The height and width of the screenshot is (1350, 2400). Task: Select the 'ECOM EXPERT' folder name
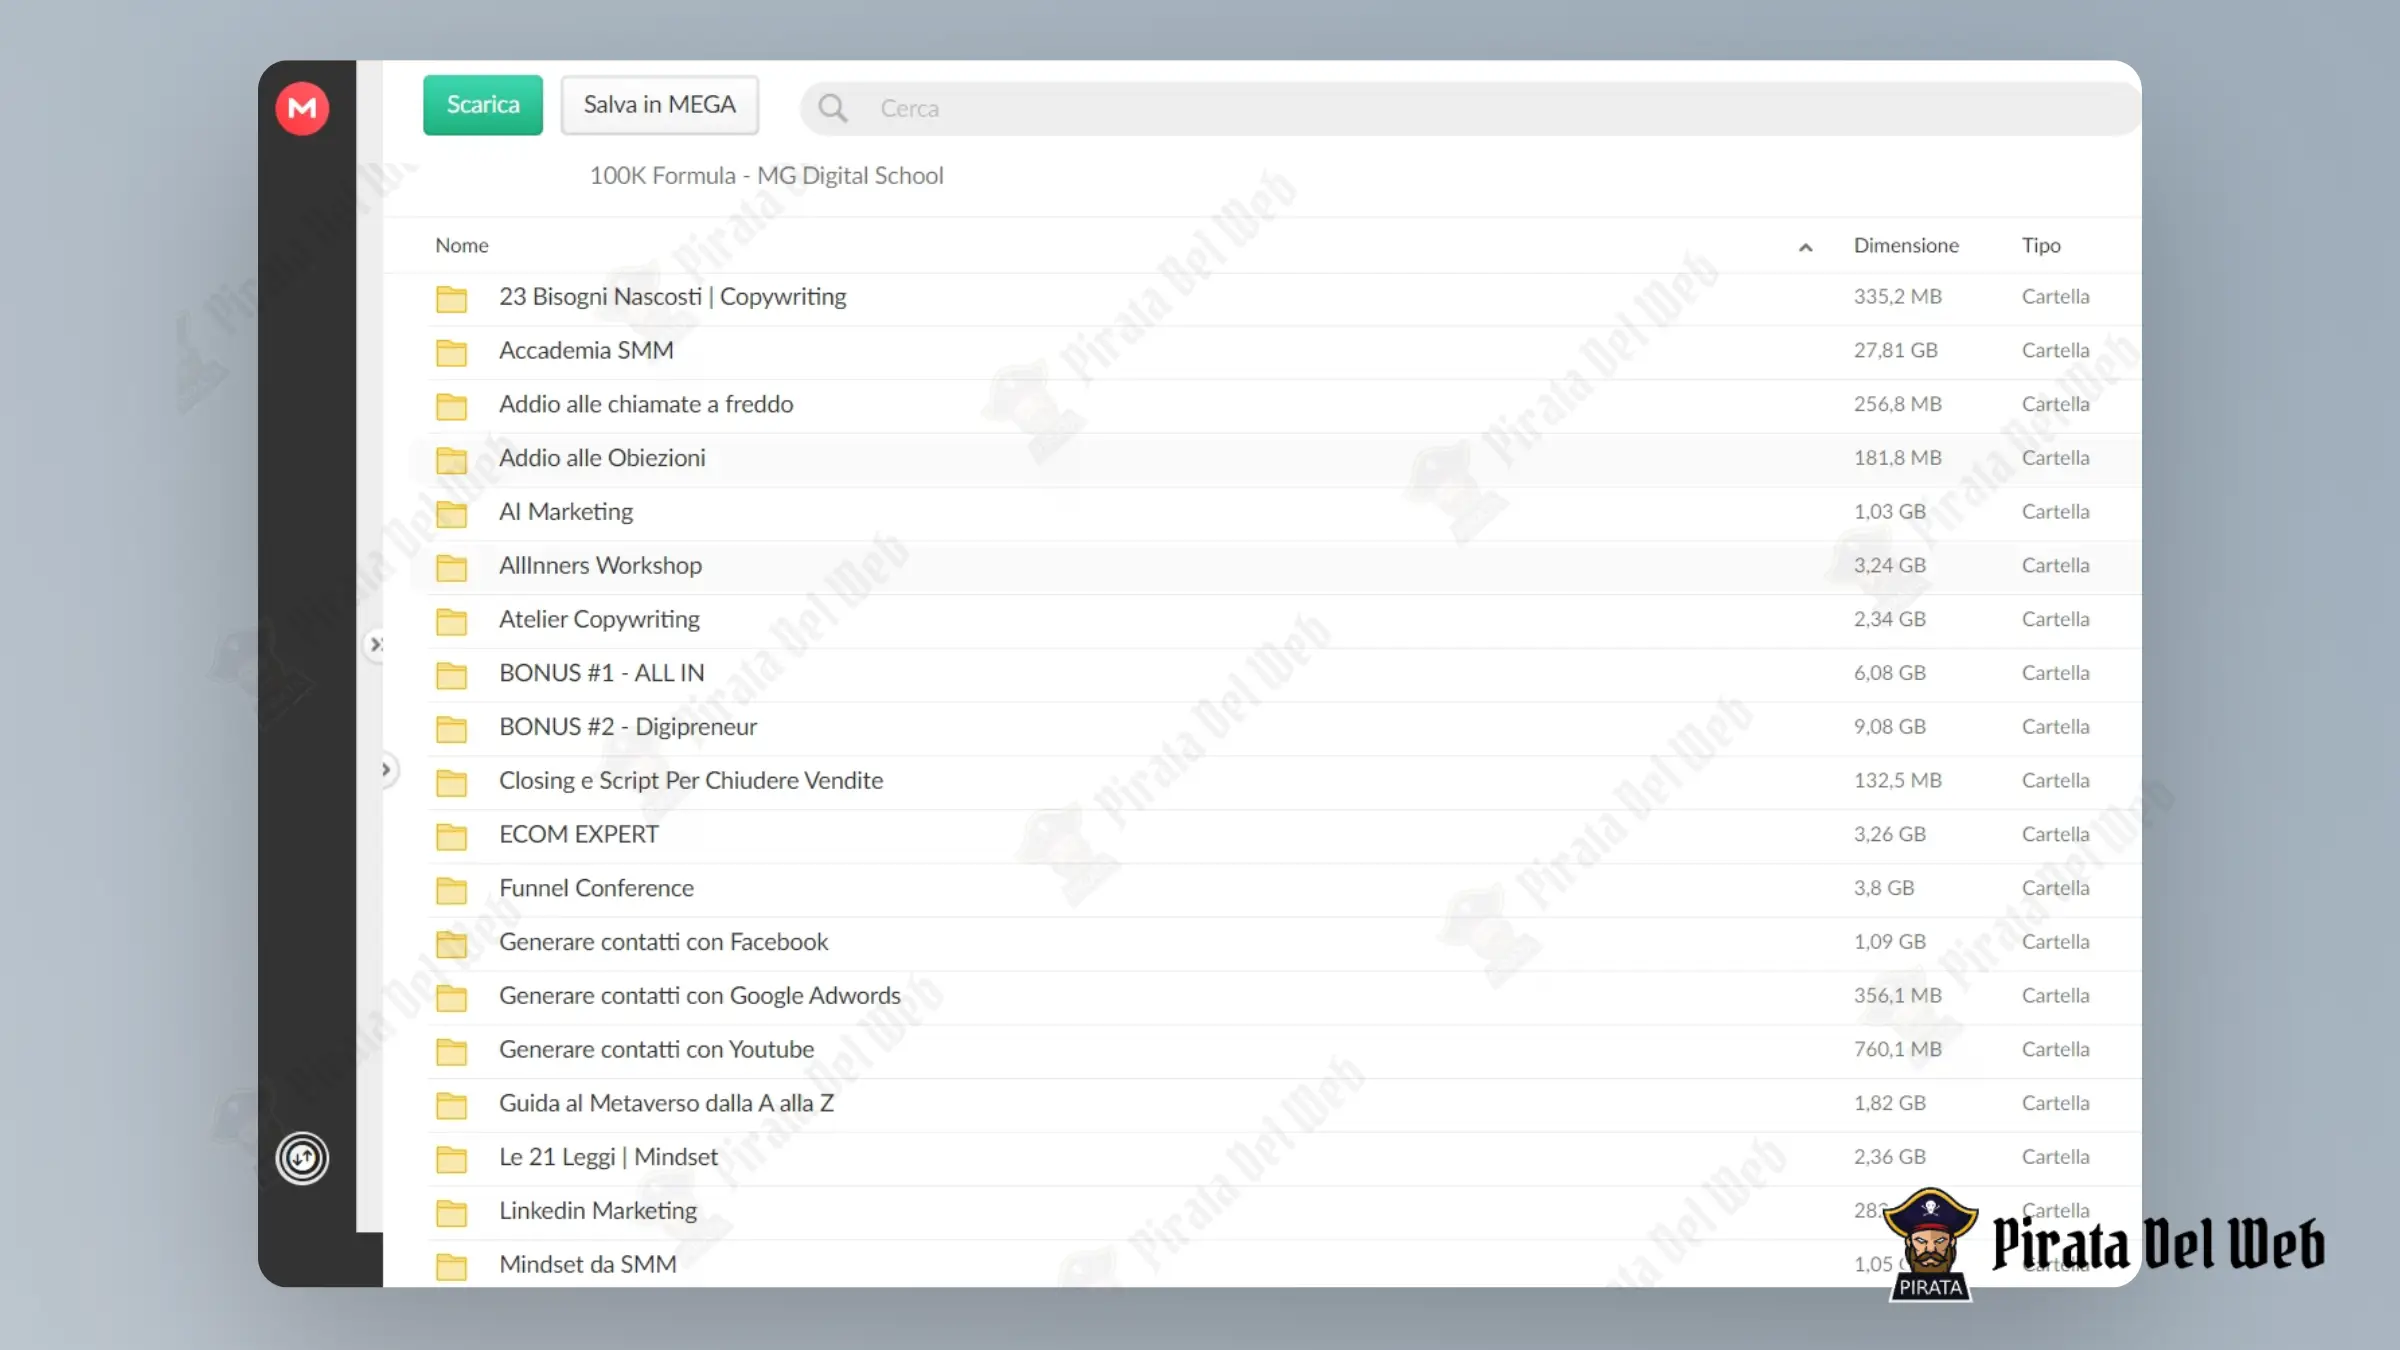coord(579,835)
